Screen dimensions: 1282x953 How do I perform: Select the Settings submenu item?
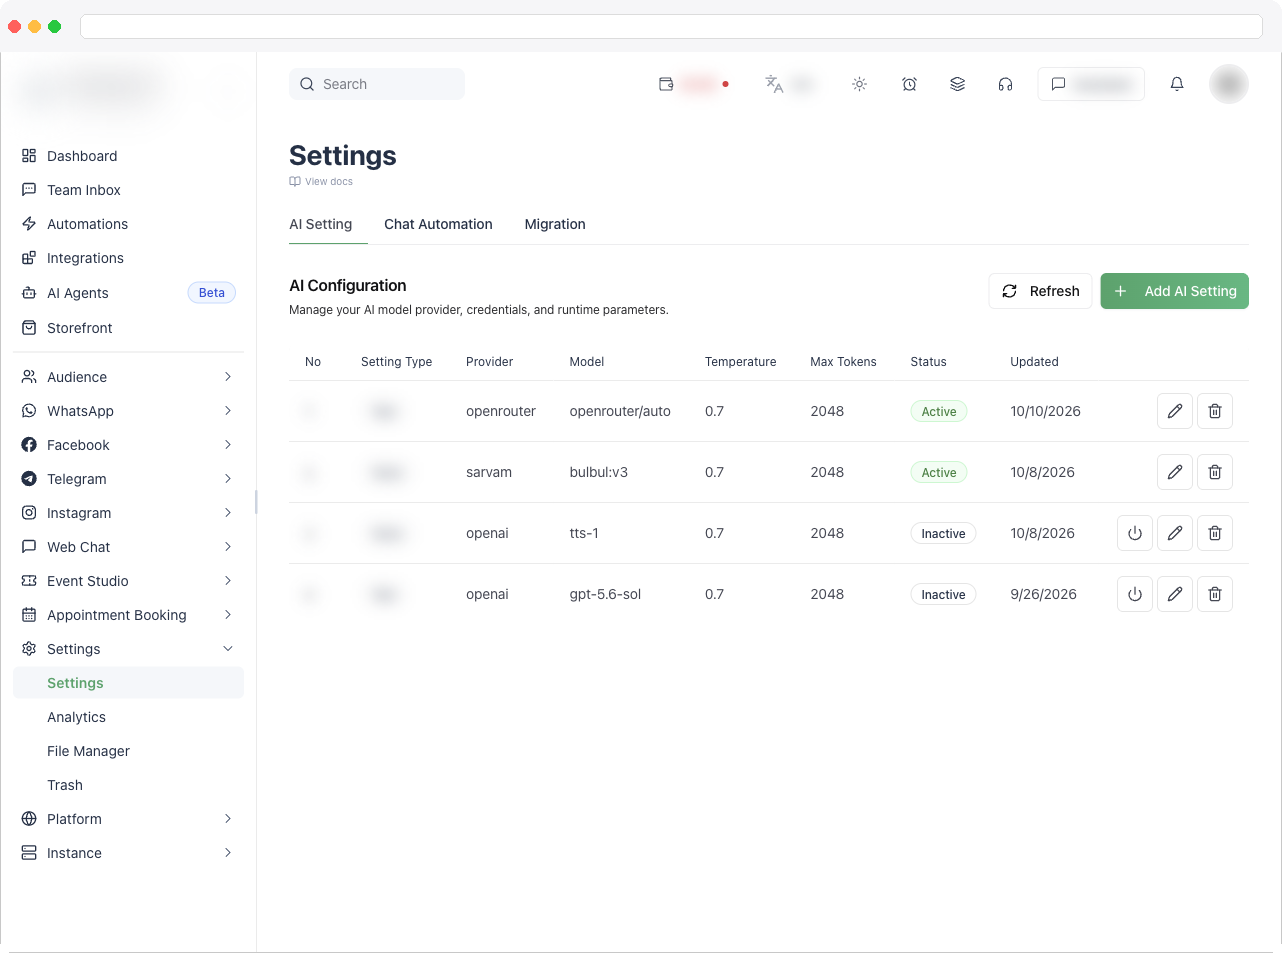(x=128, y=683)
